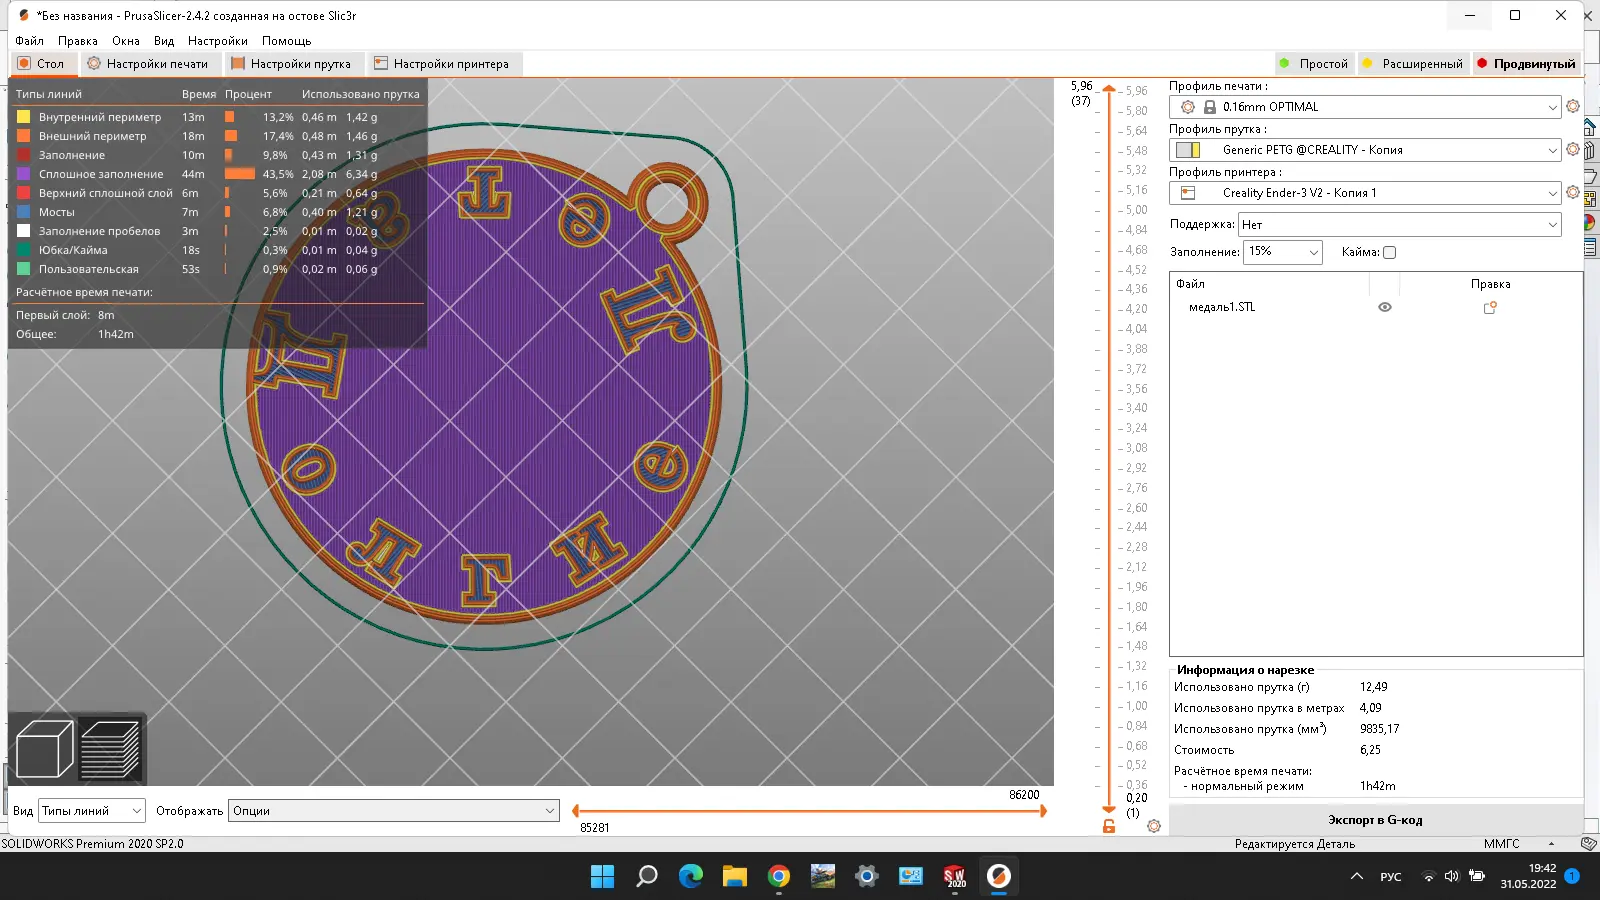
Task: Open the Файл menu
Action: point(29,41)
